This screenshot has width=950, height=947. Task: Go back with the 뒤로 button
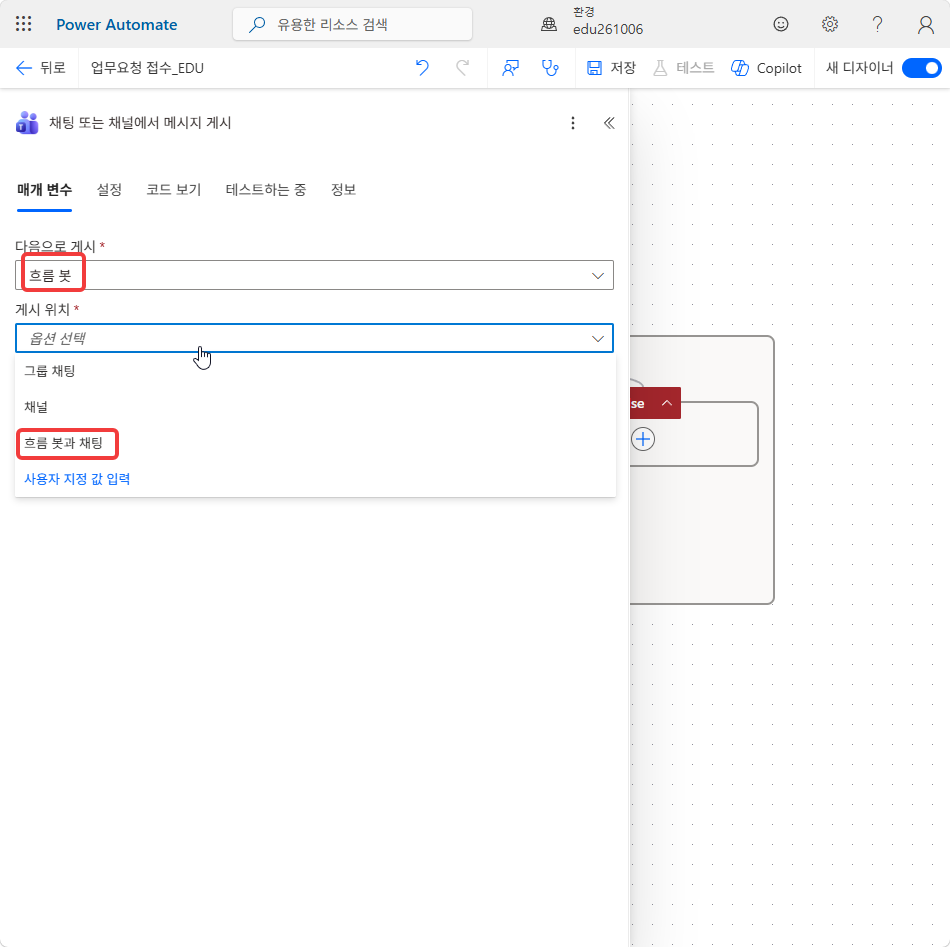click(x=40, y=68)
